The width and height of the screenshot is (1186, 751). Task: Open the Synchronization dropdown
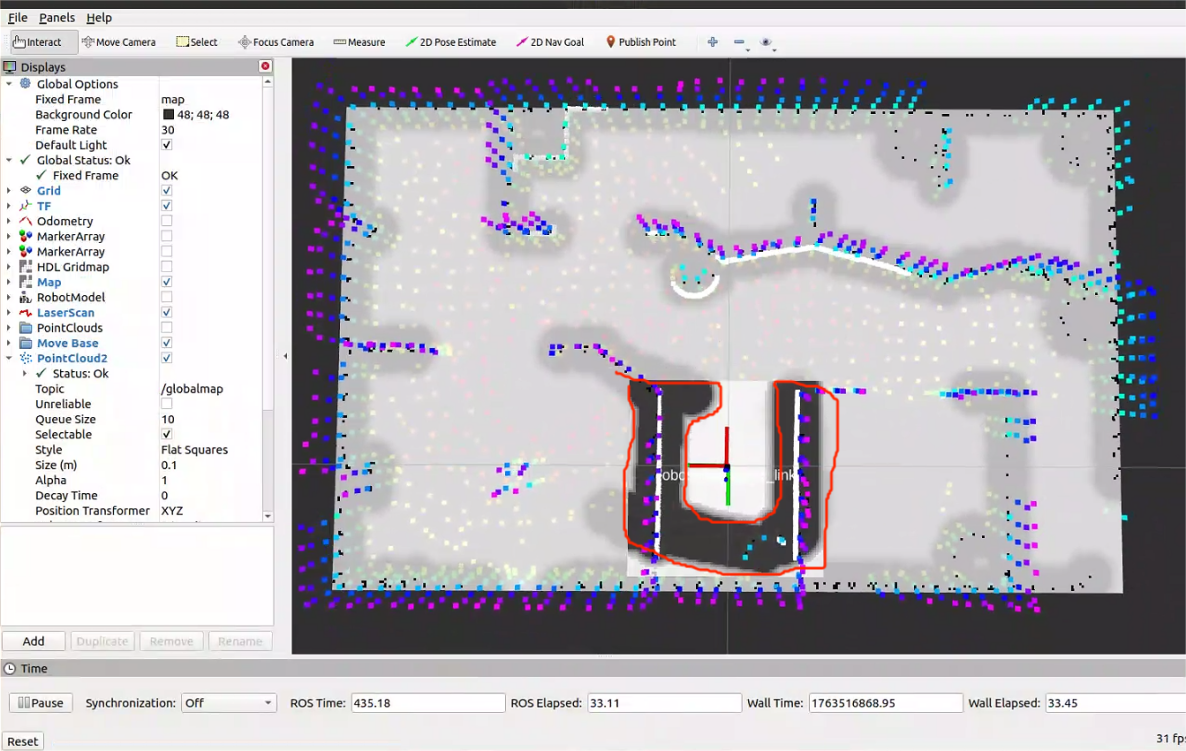tap(228, 703)
